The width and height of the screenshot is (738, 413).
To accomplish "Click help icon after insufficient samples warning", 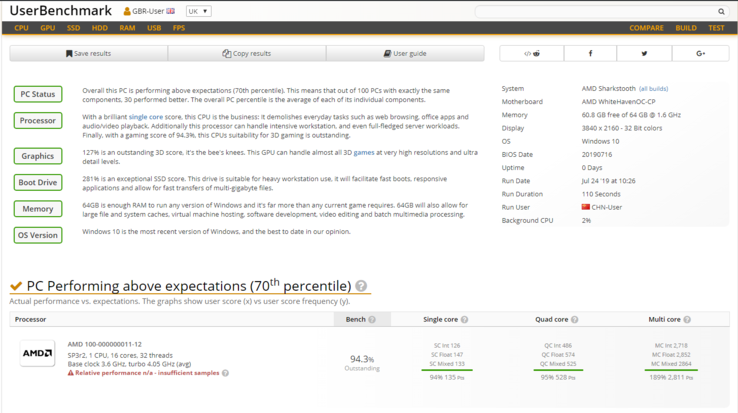I will coord(225,373).
